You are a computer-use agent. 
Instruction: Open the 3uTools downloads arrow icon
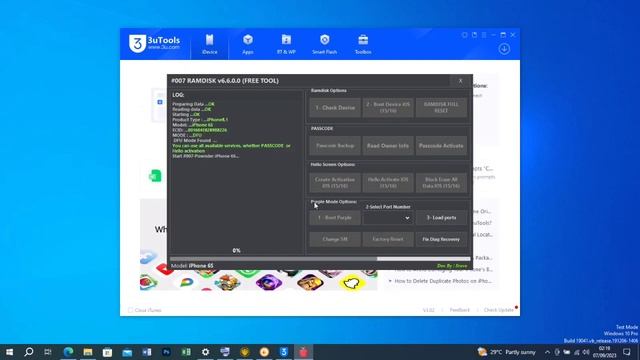pyautogui.click(x=504, y=49)
